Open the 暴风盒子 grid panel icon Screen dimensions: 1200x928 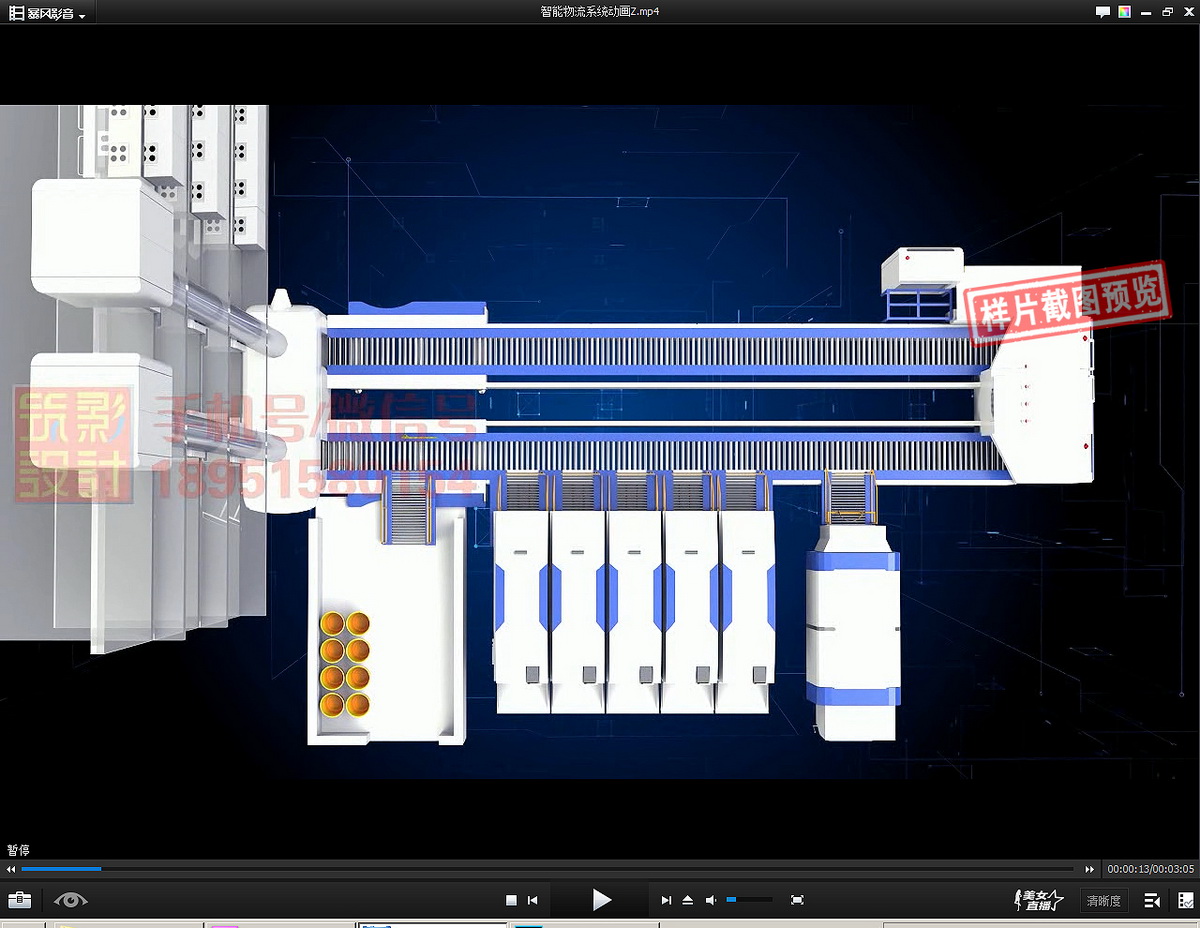[1185, 900]
